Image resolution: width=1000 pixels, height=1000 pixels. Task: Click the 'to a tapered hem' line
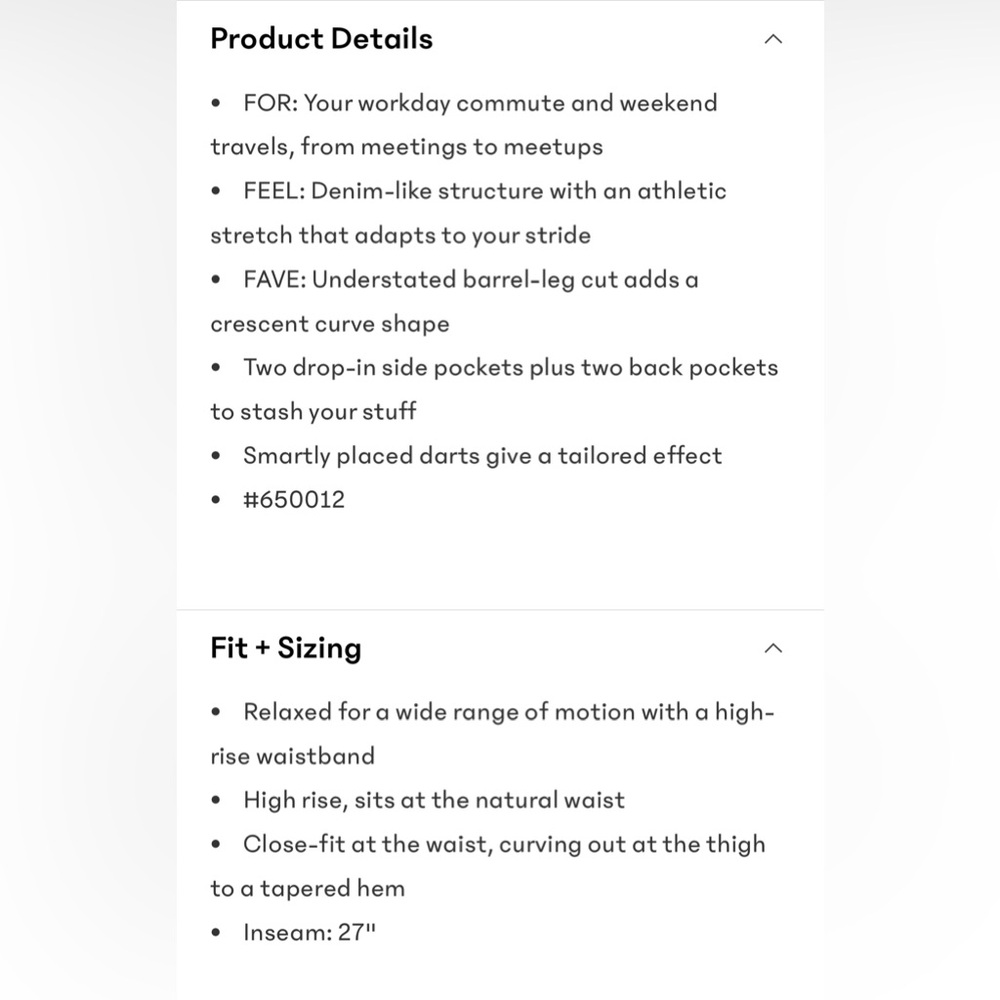307,888
